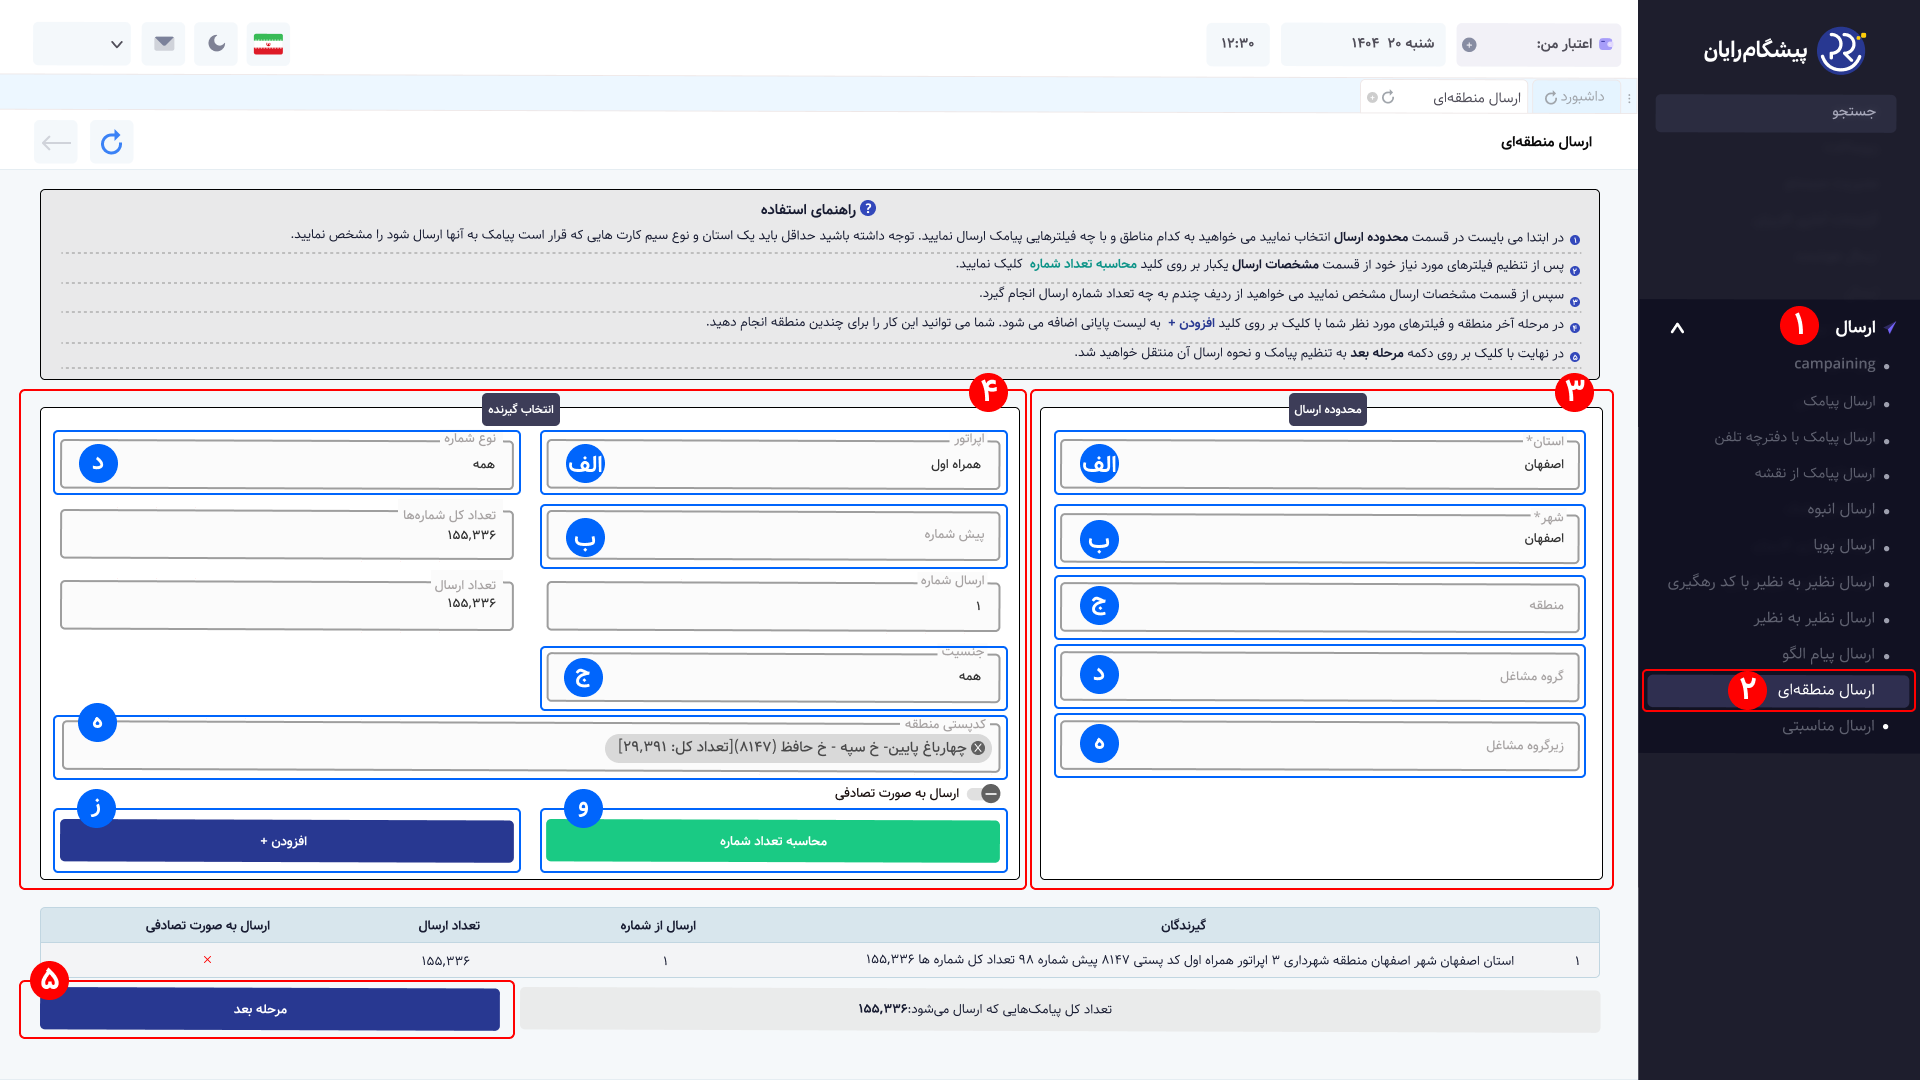Click the تعداد کل پیامک‌هایی که ارسال می‌شود summary
This screenshot has height=1080, width=1920.
1060,1010
